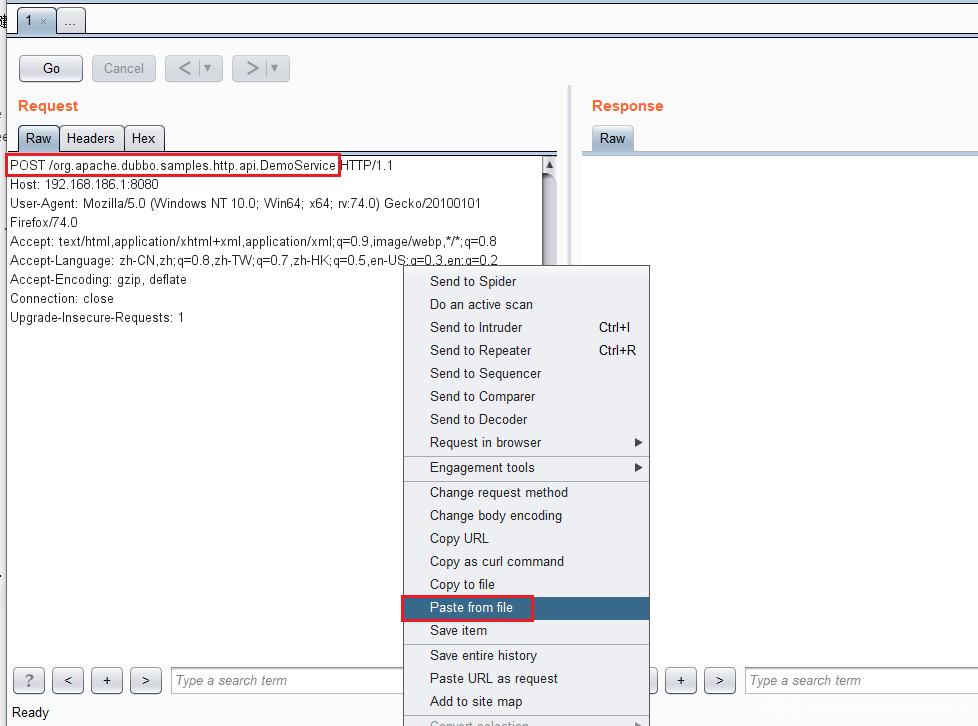Open the forward history dropdown arrow
This screenshot has width=978, height=726.
point(275,68)
